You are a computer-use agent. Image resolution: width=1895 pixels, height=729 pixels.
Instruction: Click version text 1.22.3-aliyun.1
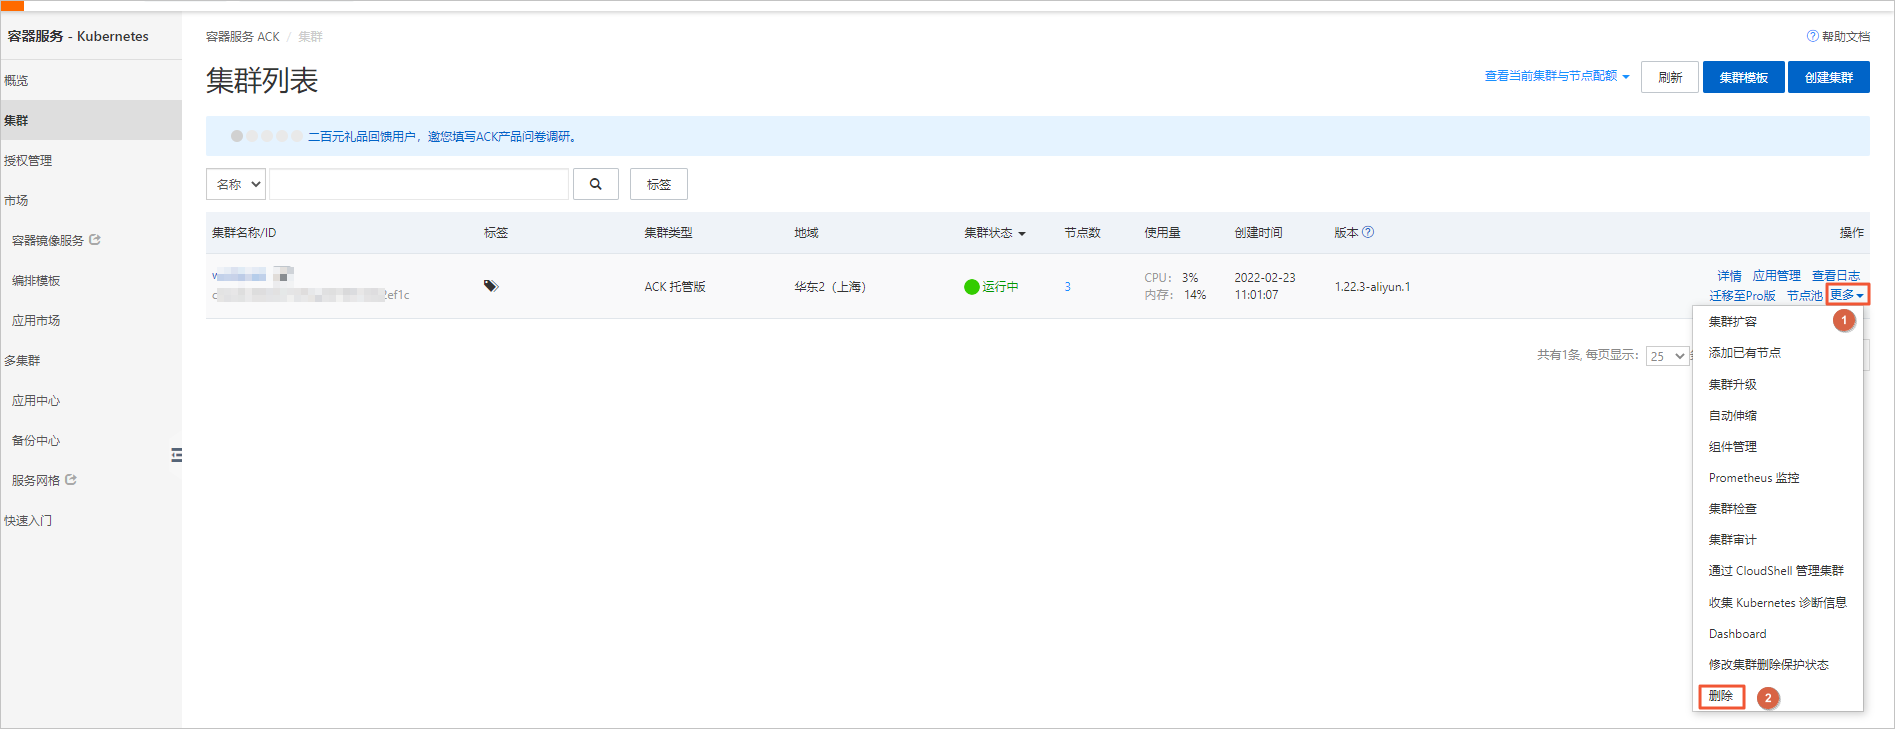[1372, 287]
